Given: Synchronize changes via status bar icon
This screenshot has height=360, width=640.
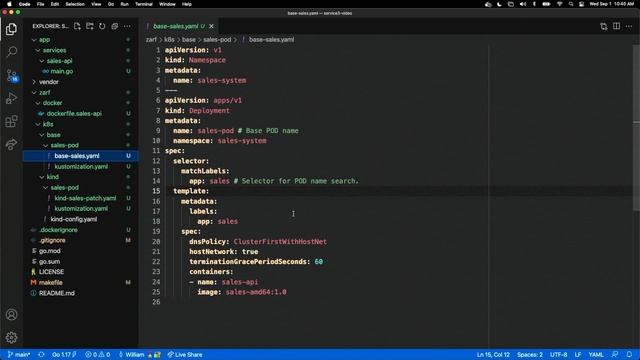Looking at the screenshot, I should [41, 354].
